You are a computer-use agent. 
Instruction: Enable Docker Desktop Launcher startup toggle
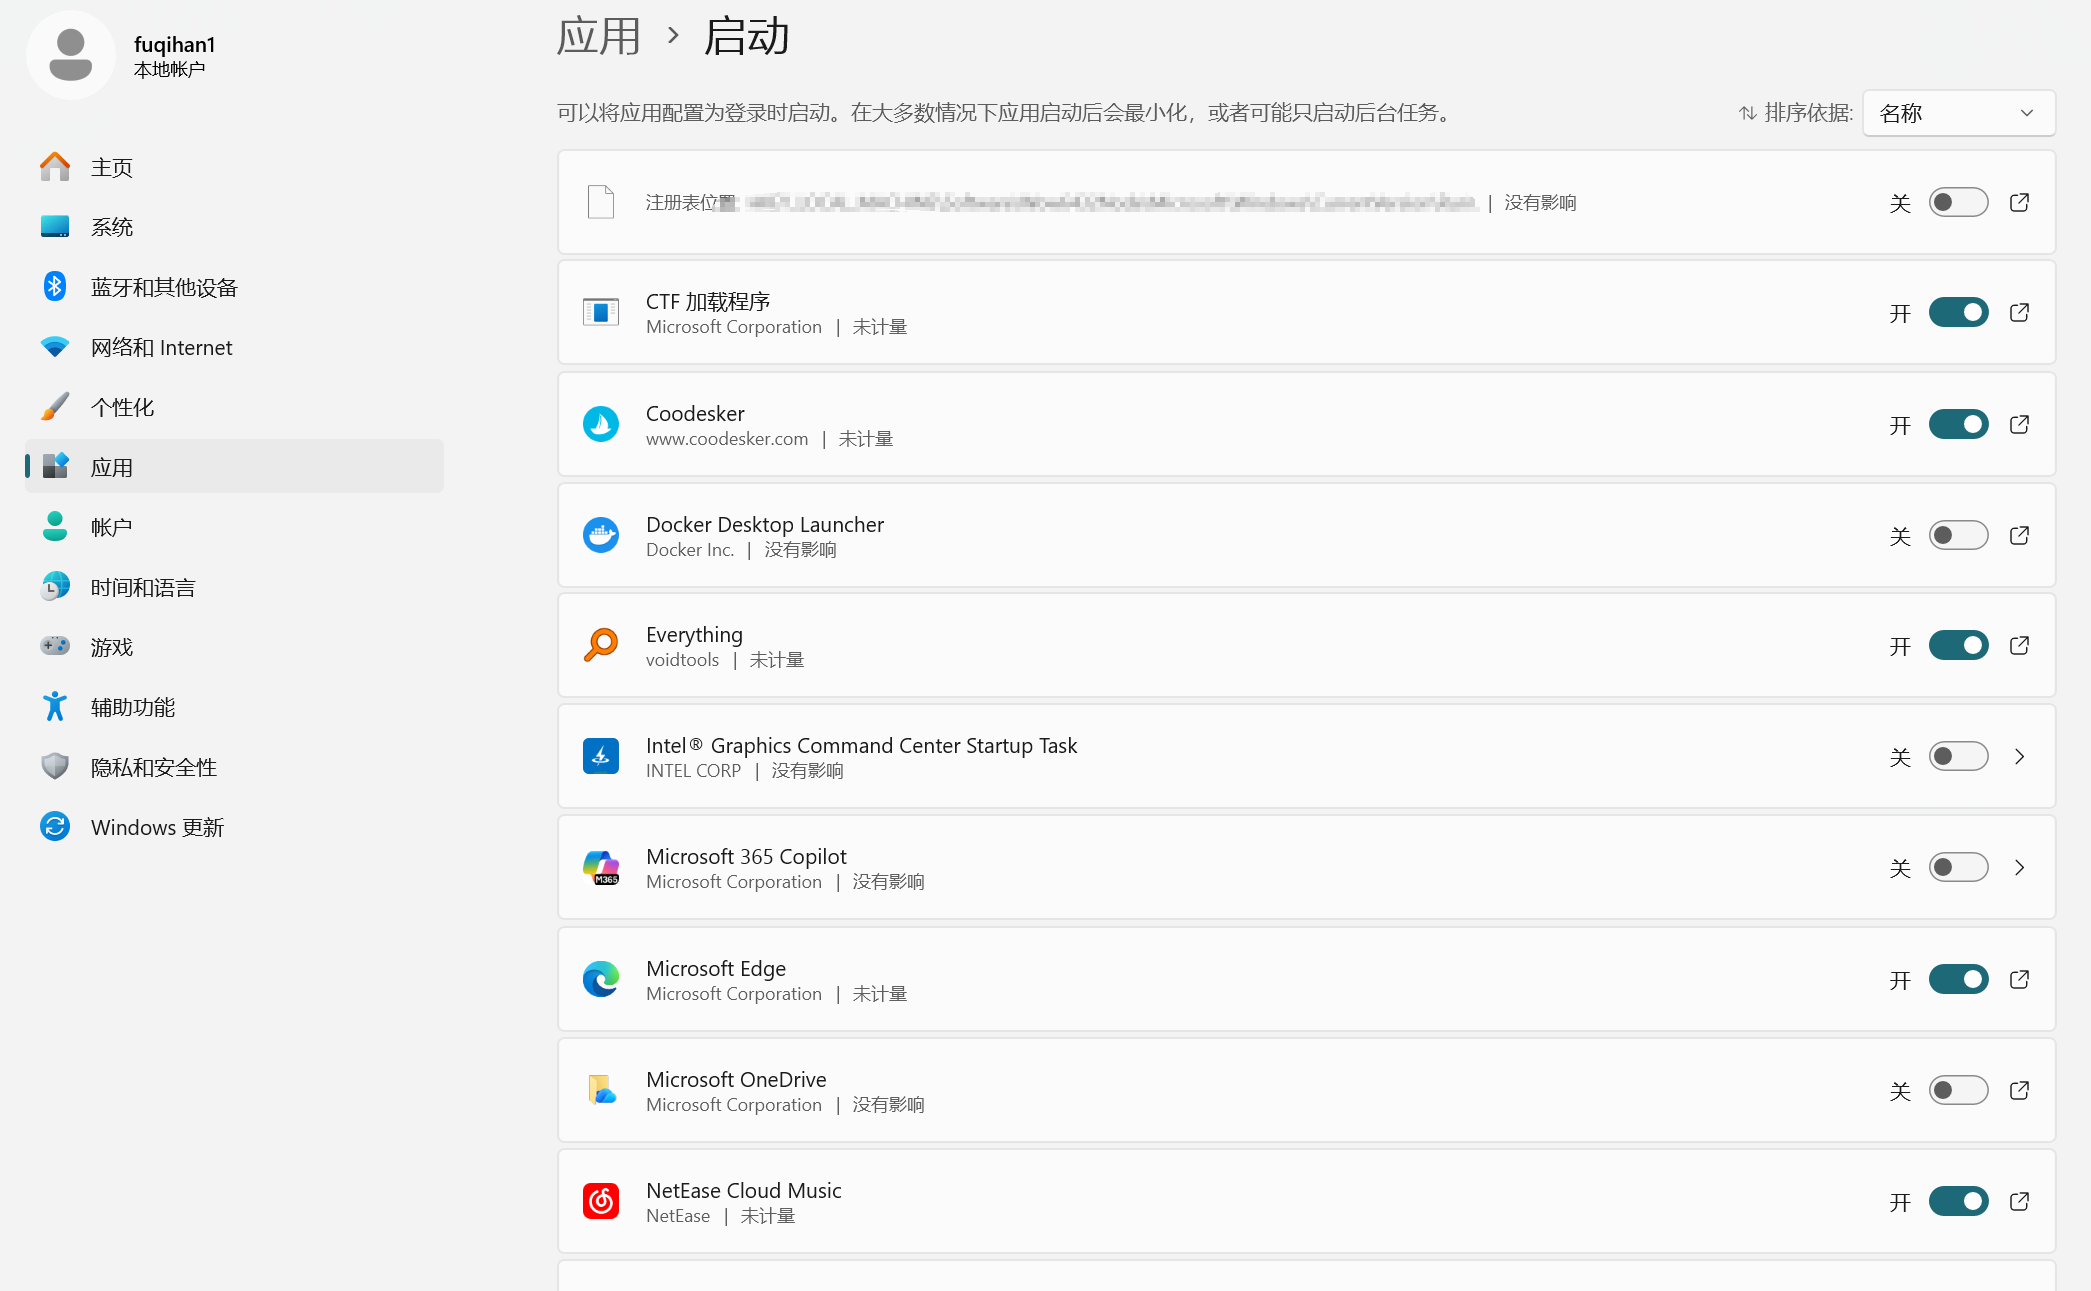(1958, 536)
